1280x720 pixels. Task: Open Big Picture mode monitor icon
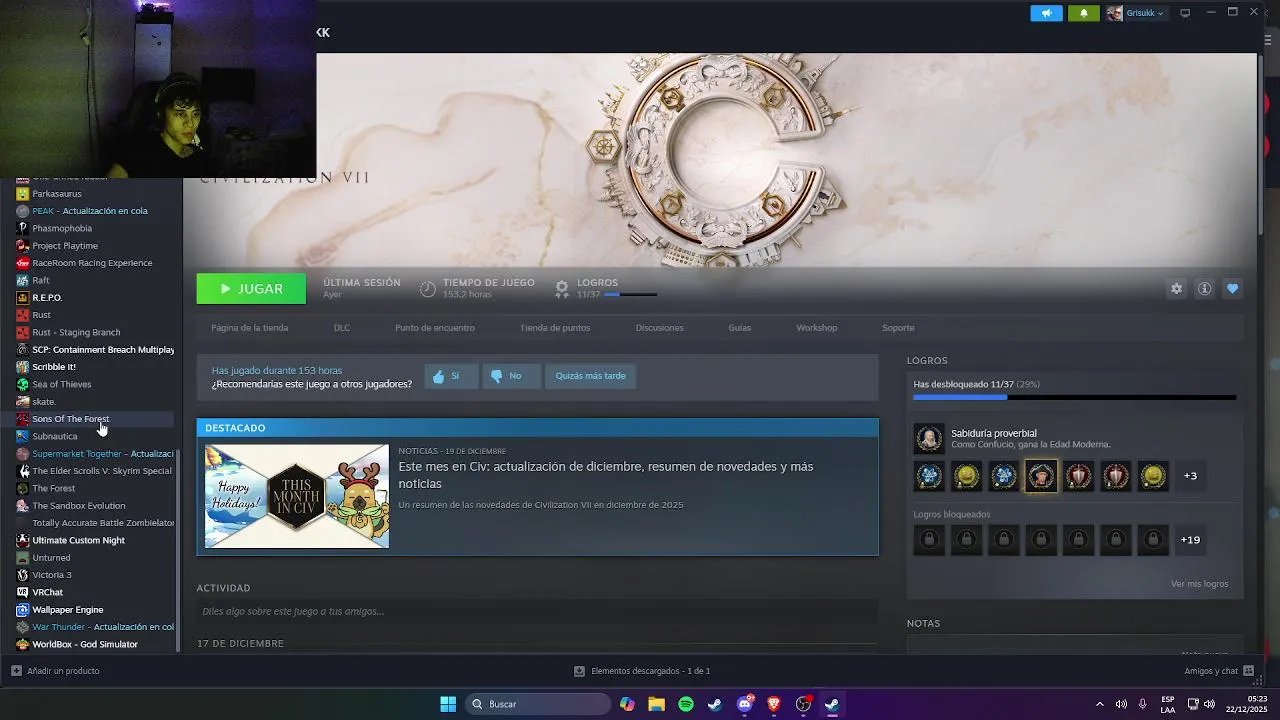point(1185,13)
